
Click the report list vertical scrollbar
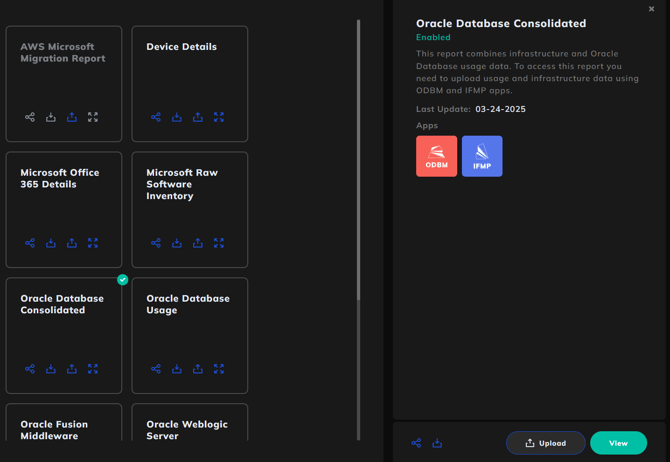coord(359,160)
